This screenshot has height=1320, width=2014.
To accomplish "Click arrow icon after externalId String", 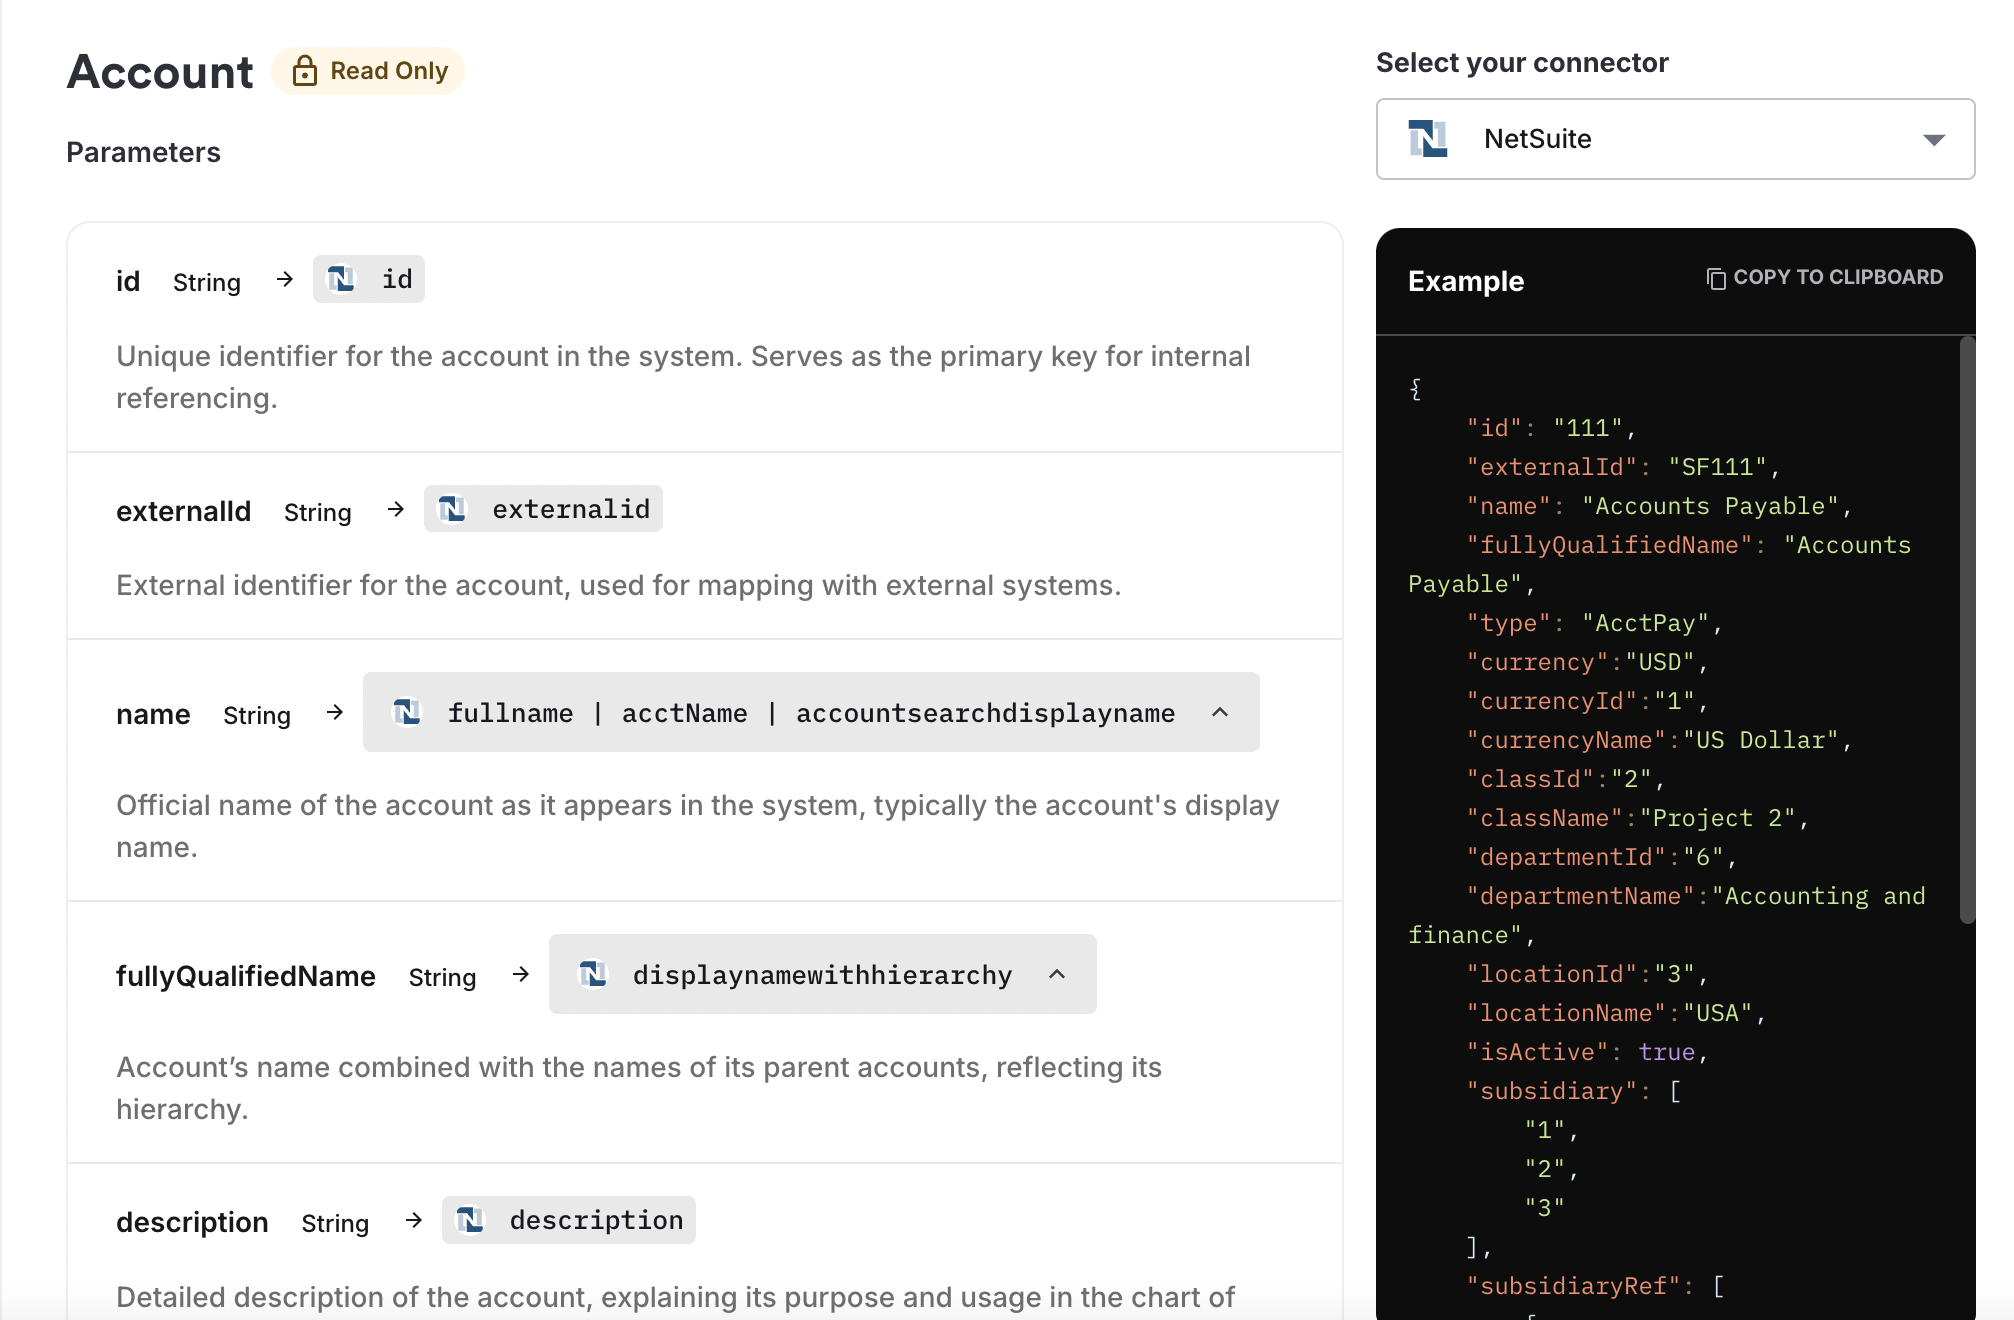I will click(396, 509).
